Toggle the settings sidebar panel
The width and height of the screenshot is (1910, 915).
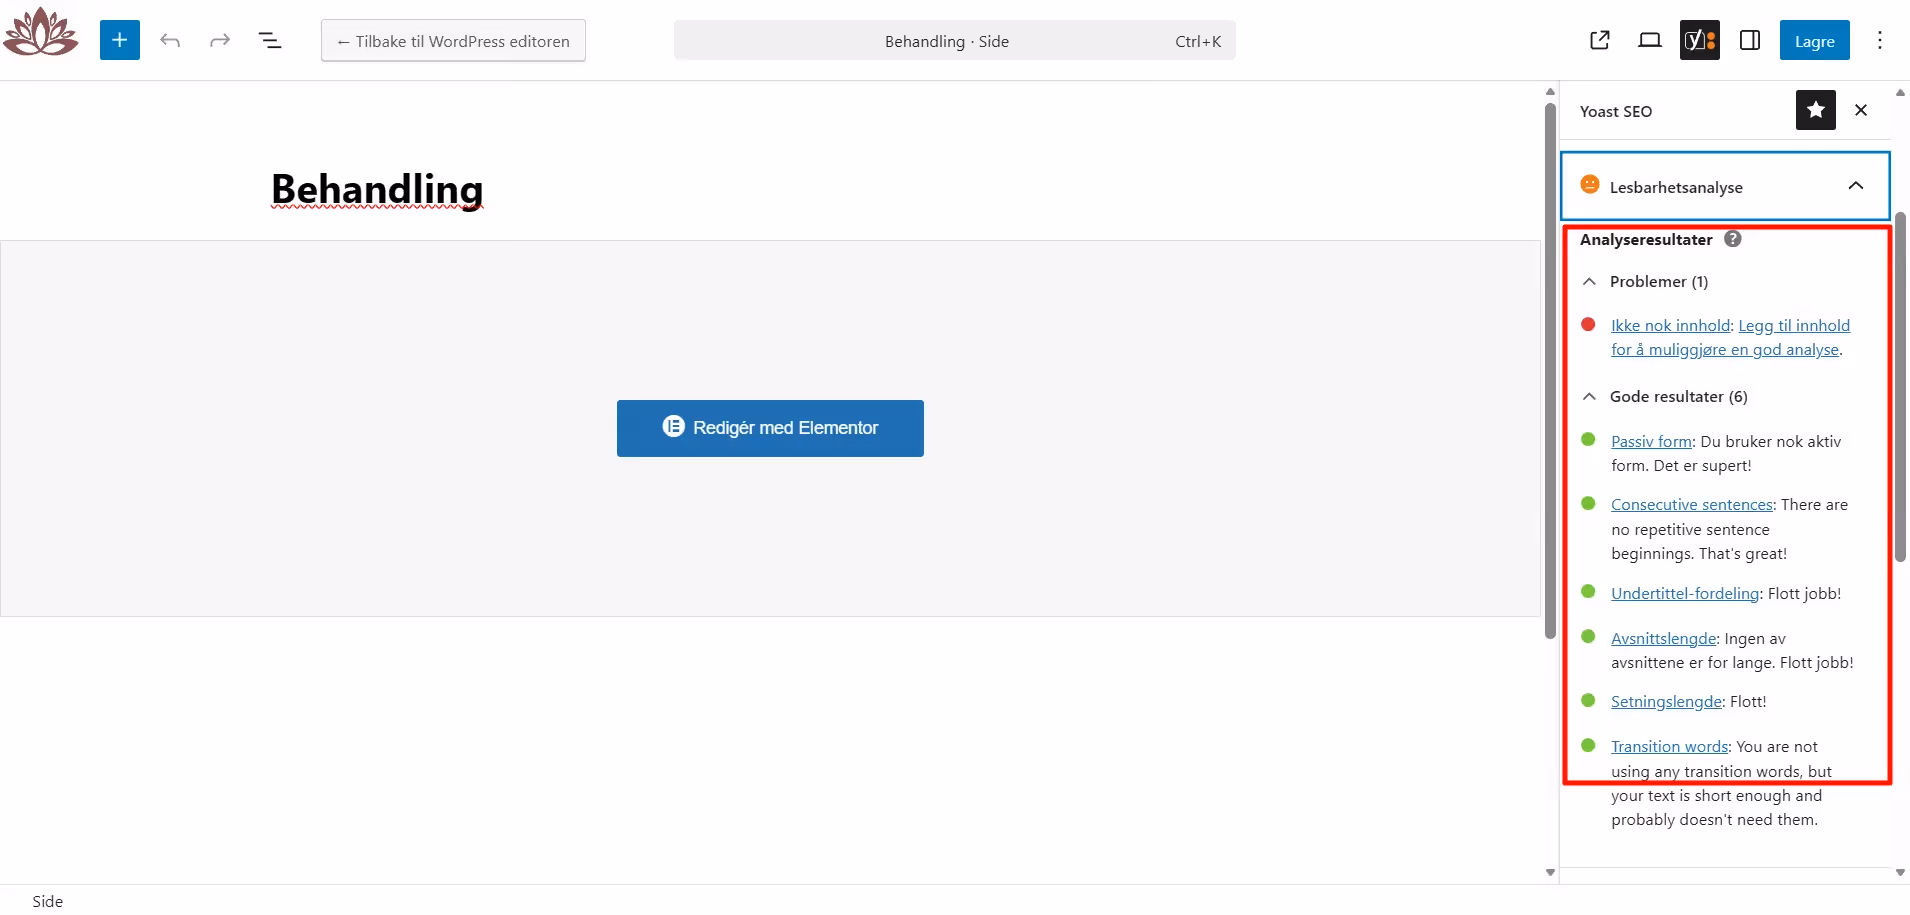[x=1750, y=40]
